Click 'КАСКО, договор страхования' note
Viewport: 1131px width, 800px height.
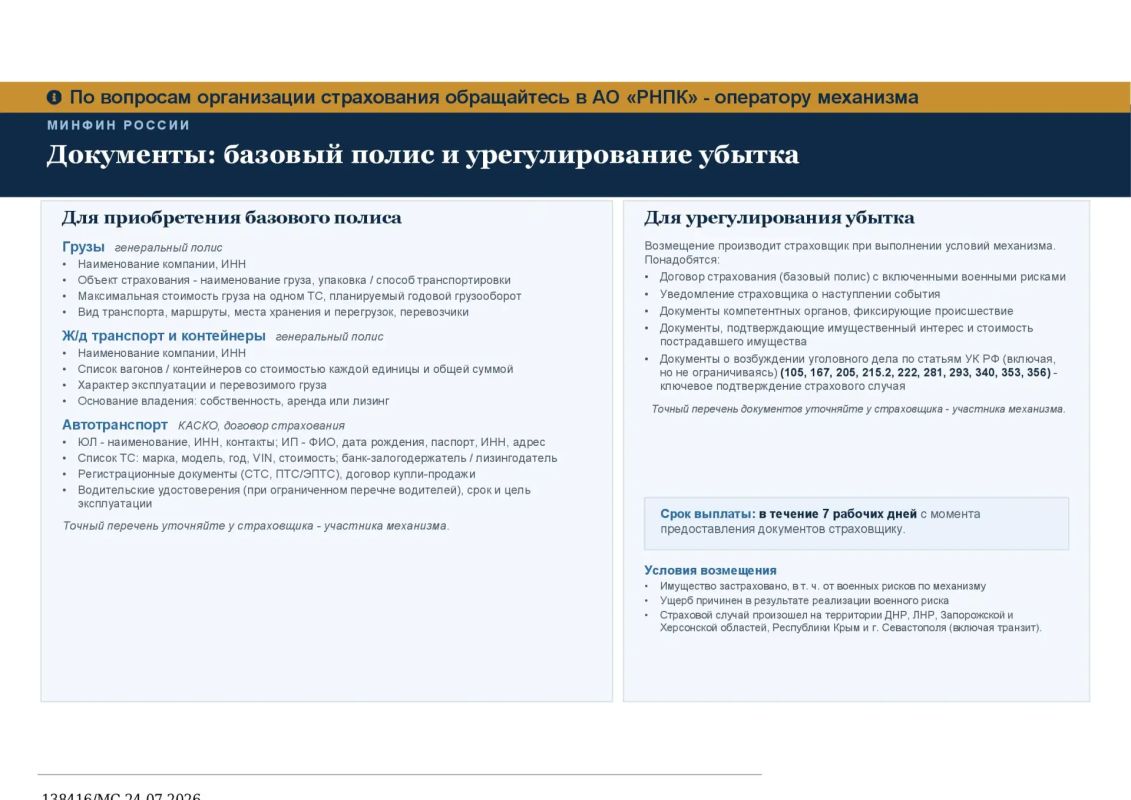(261, 426)
